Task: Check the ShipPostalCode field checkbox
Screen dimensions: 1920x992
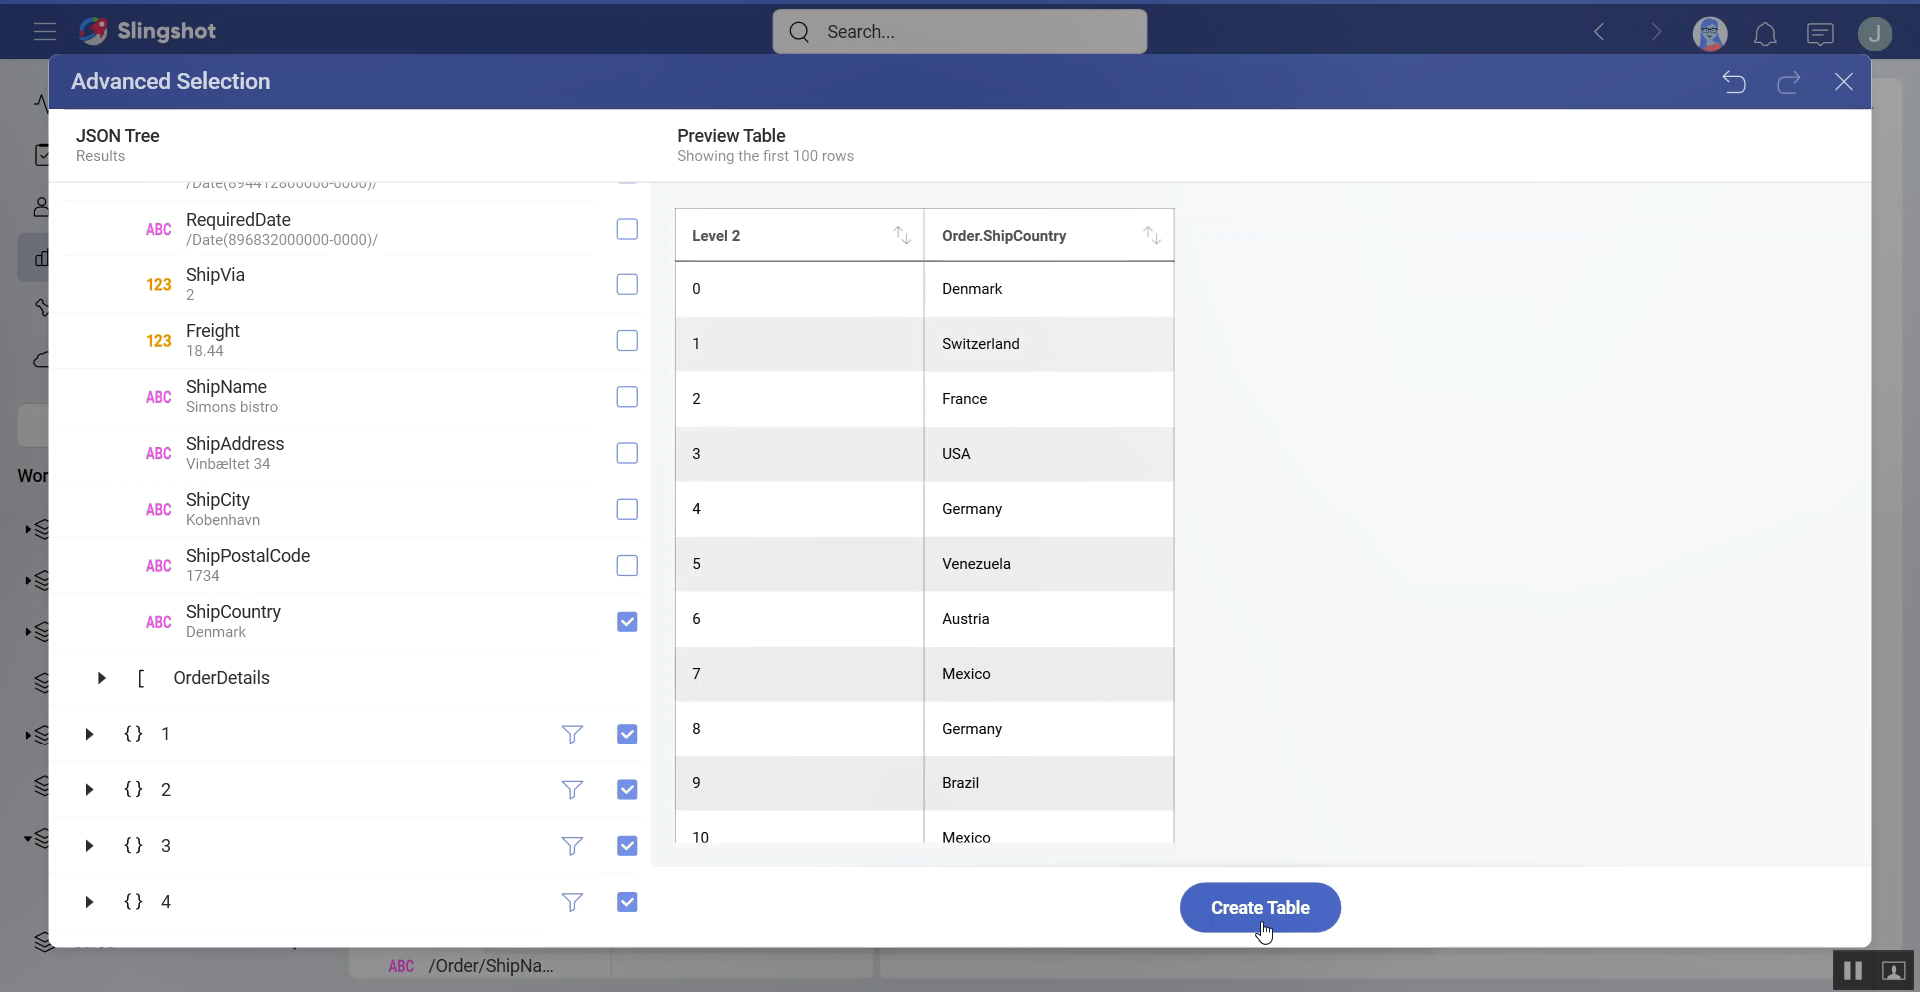Action: coord(627,565)
